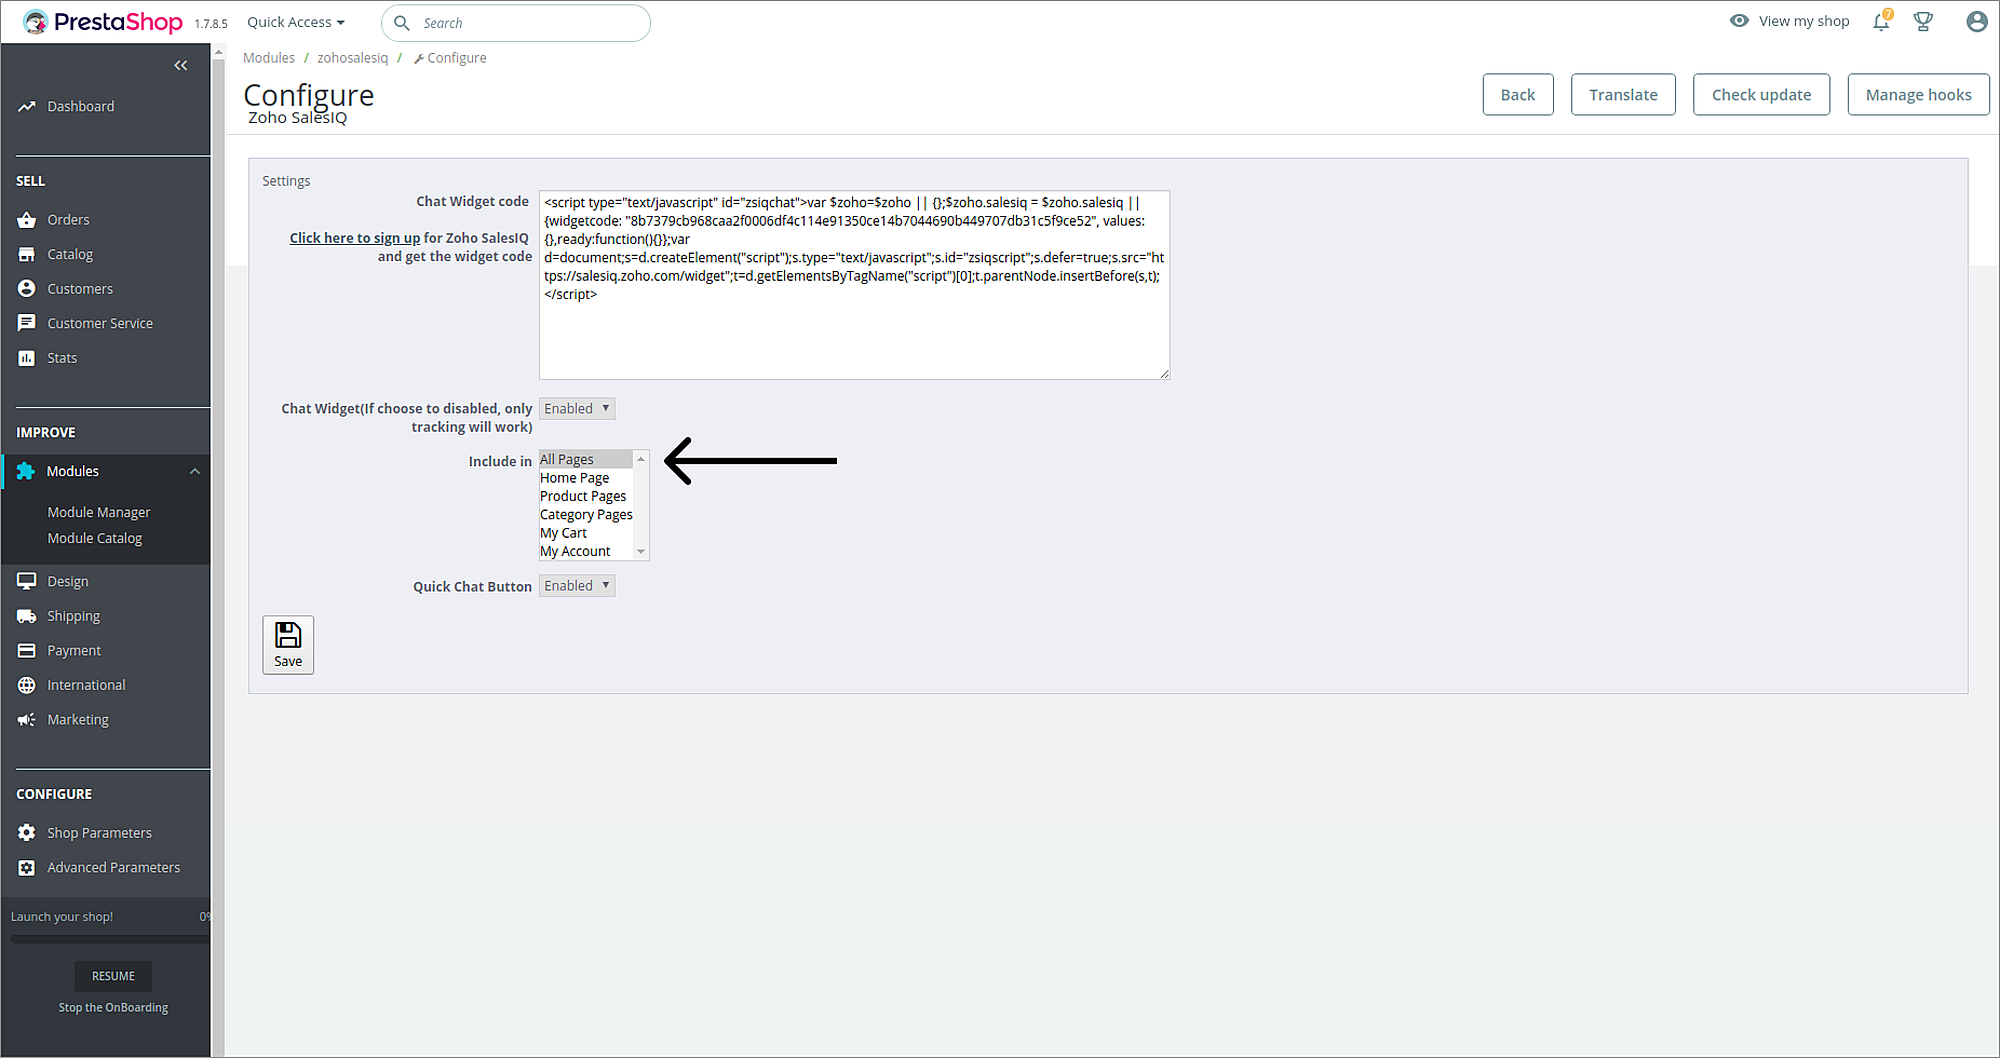Image resolution: width=2000 pixels, height=1058 pixels.
Task: Collapse the Modules submenu chevron
Action: (195, 471)
